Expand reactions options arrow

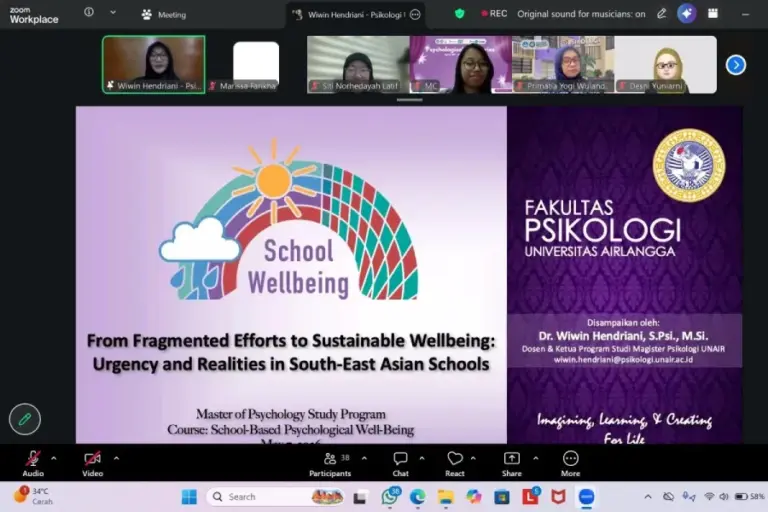tap(473, 459)
